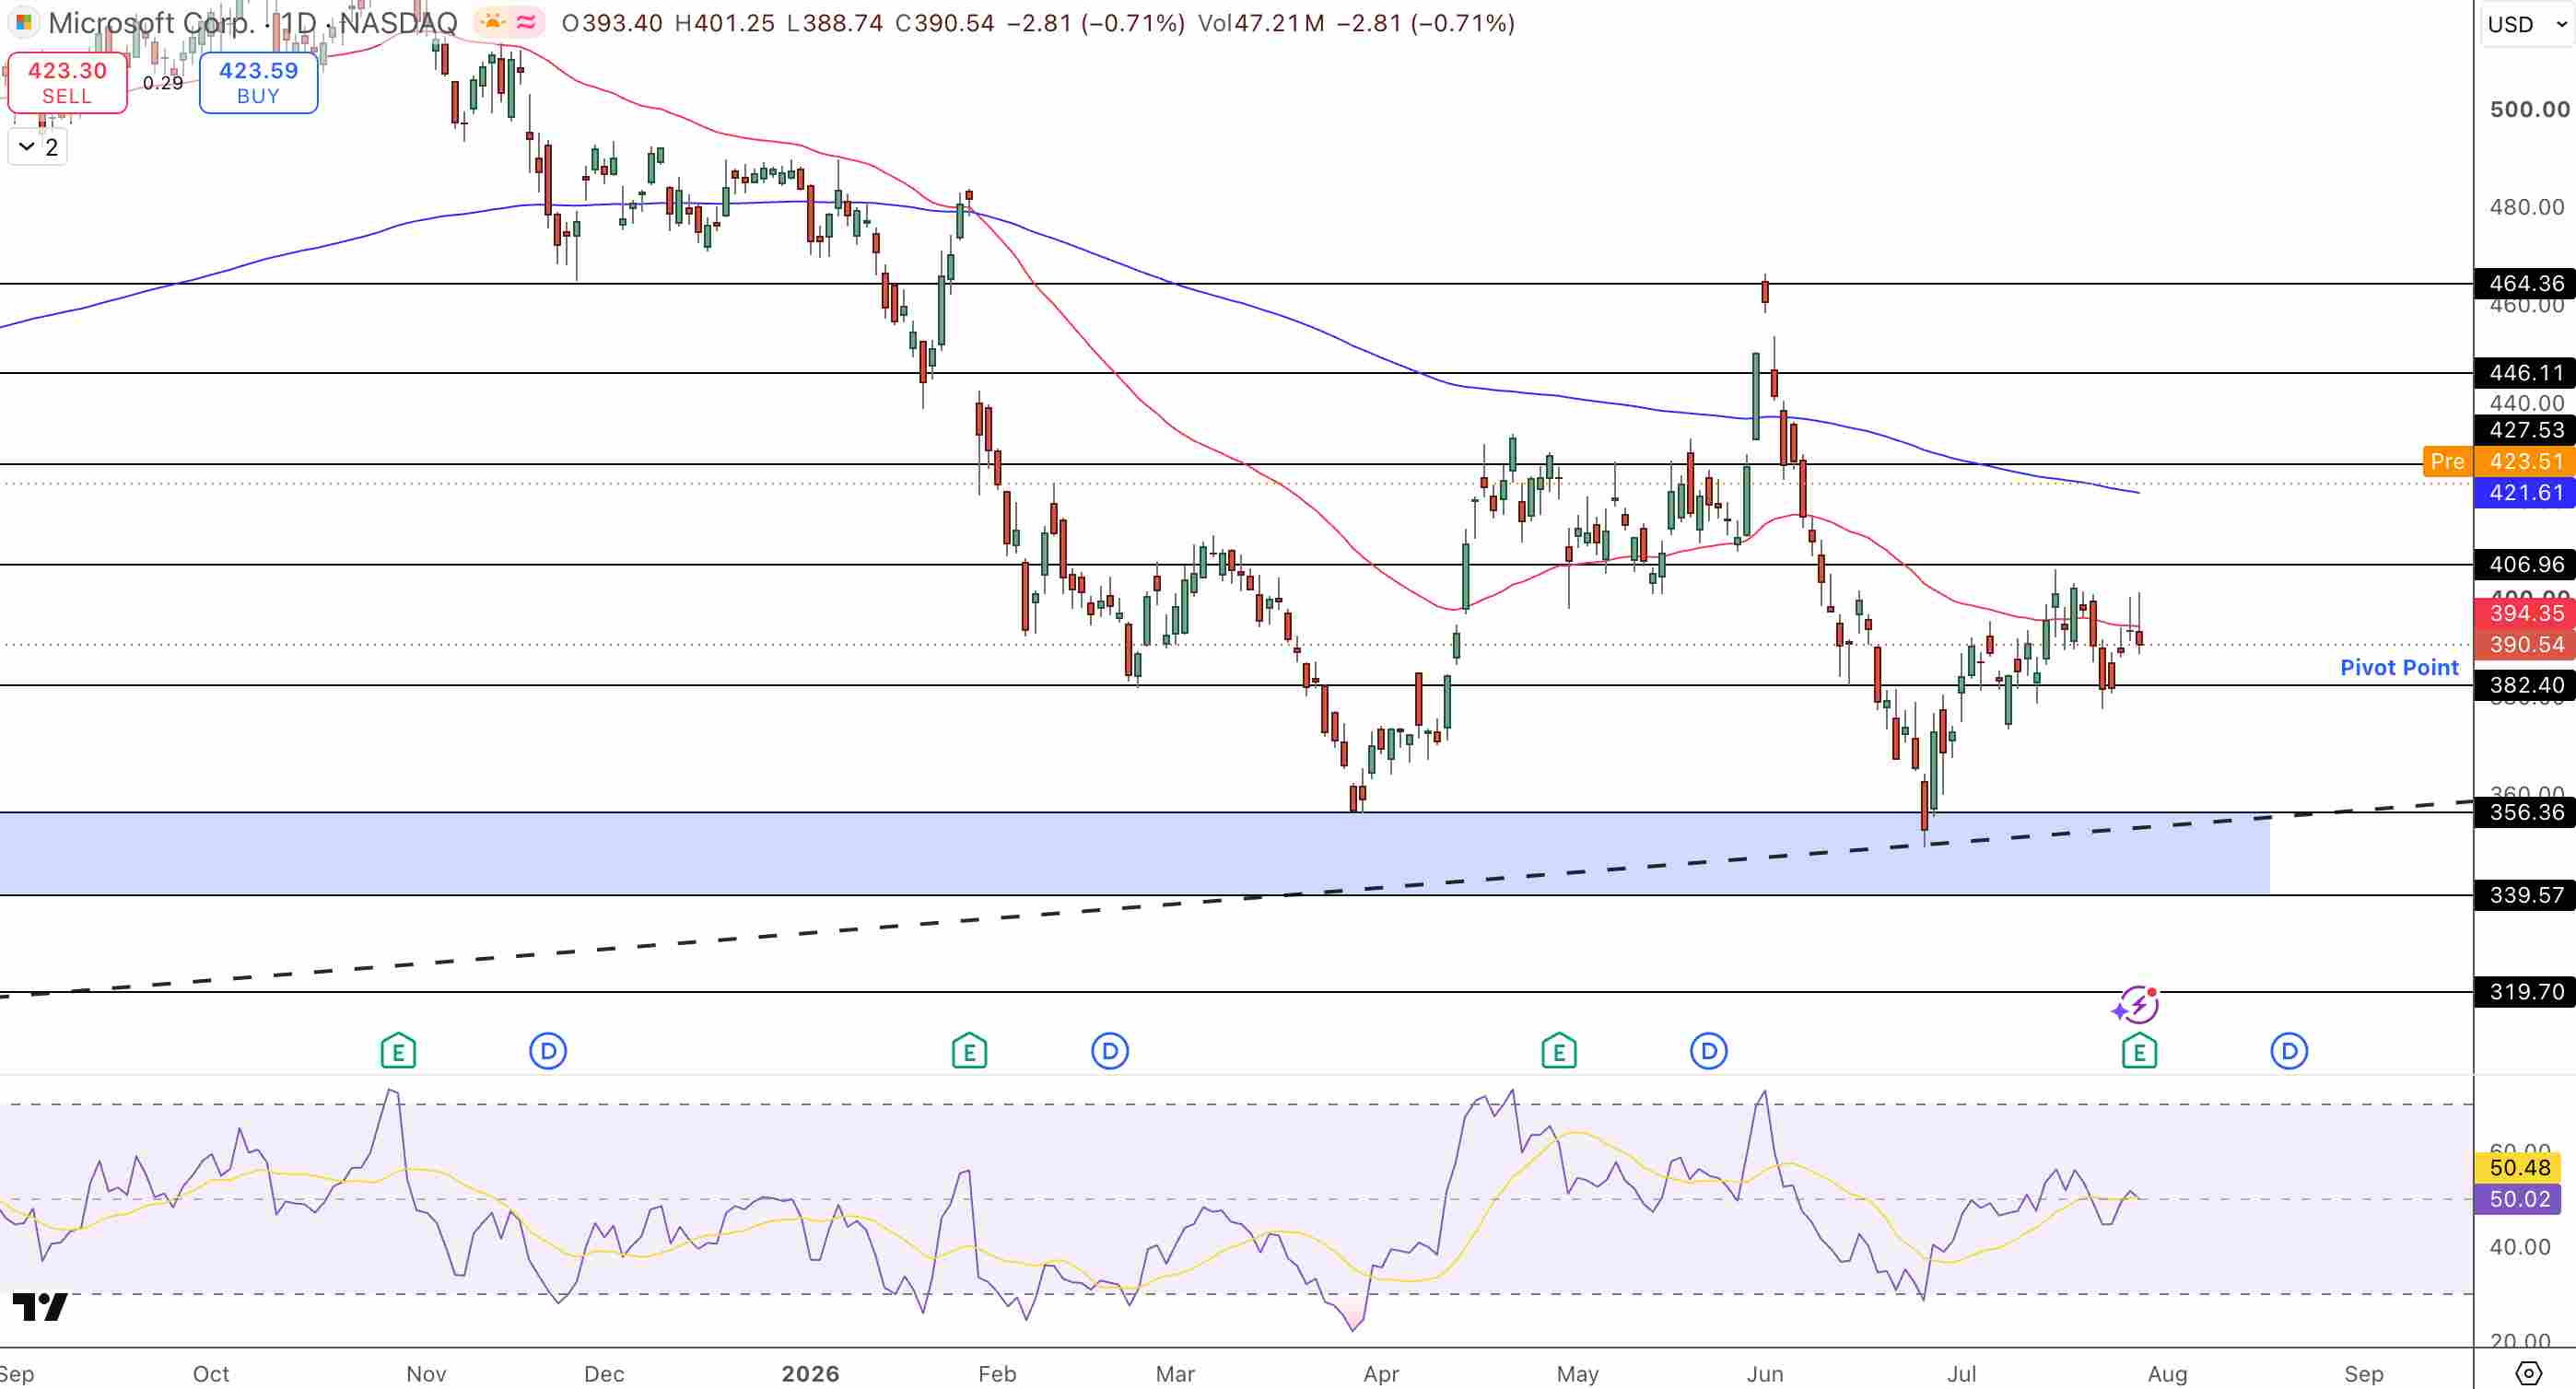This screenshot has height=1389, width=2576.
Task: Click the NASDAQ exchange label
Action: (x=399, y=22)
